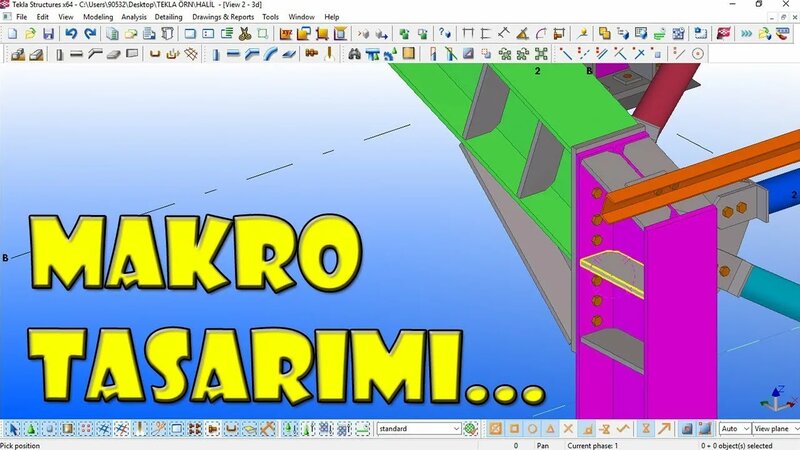Open the Window menu

tap(302, 17)
